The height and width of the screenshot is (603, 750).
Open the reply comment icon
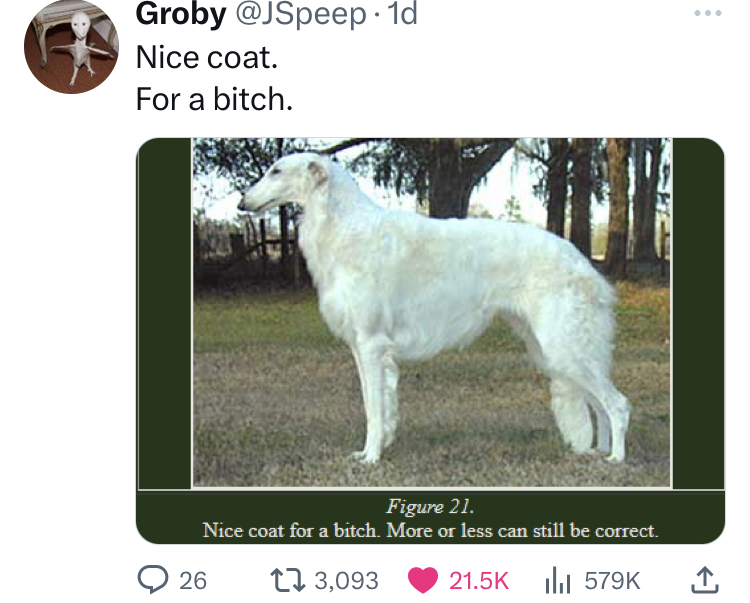pos(153,580)
